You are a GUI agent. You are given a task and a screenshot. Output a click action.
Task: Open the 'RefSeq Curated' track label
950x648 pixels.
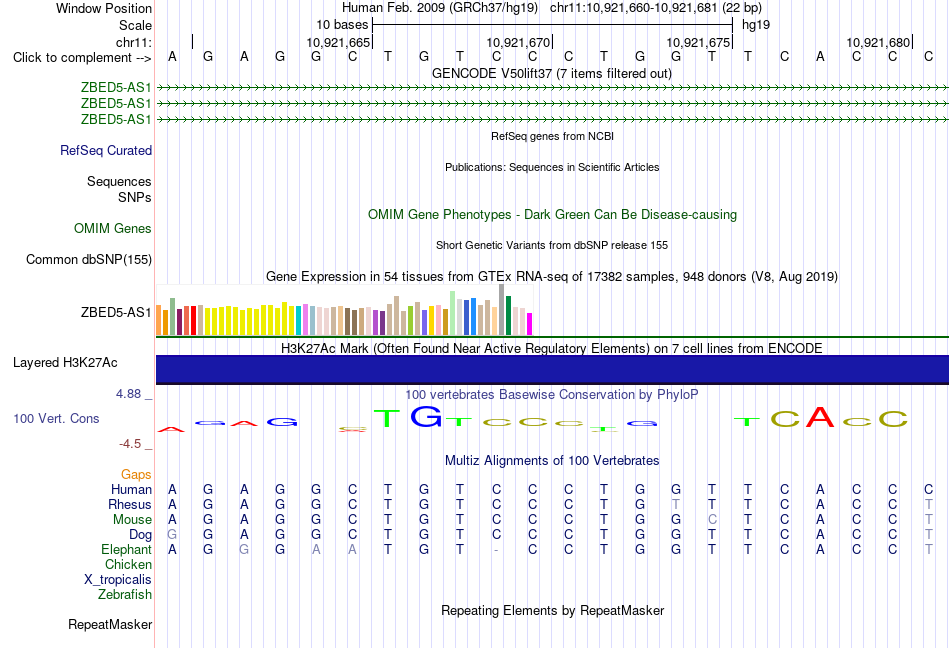click(x=106, y=150)
